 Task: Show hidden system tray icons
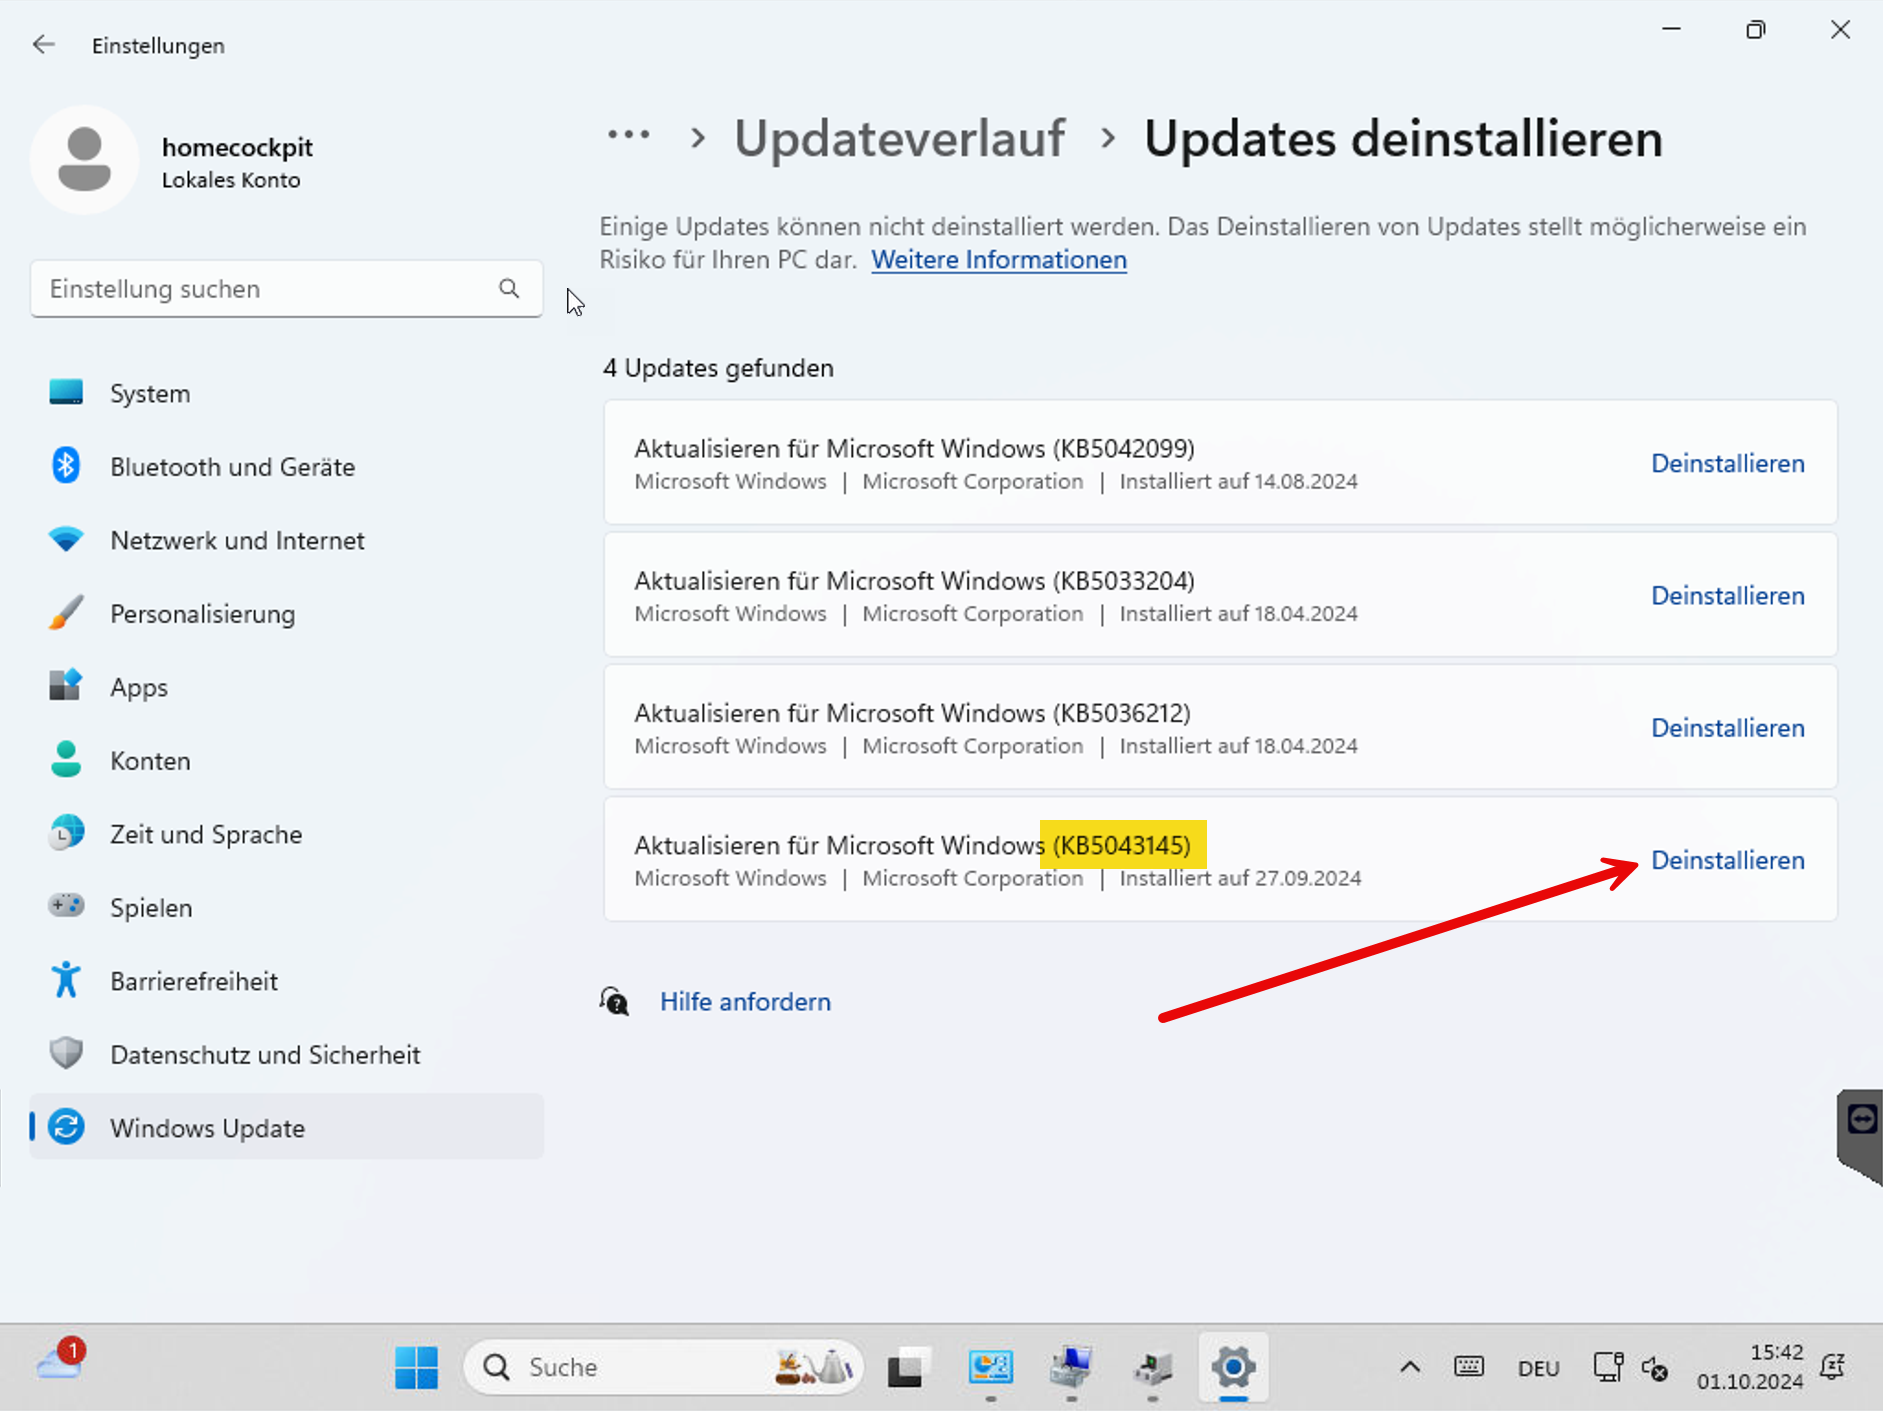[x=1409, y=1367]
